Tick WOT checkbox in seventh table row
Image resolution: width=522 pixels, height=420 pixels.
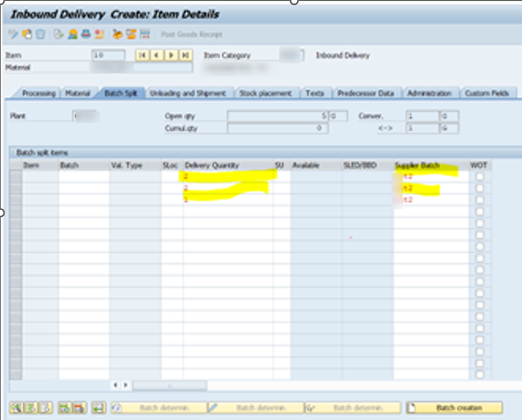tap(480, 246)
